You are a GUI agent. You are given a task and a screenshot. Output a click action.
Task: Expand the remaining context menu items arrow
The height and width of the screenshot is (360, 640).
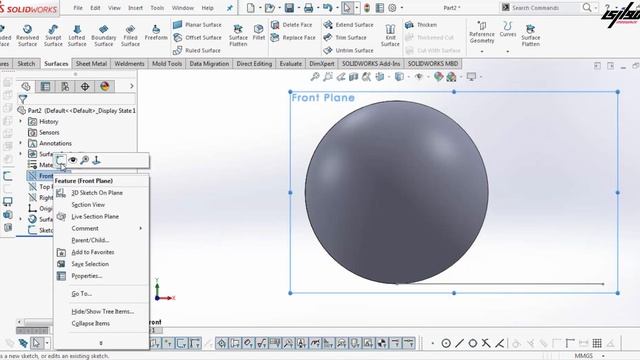click(x=101, y=343)
